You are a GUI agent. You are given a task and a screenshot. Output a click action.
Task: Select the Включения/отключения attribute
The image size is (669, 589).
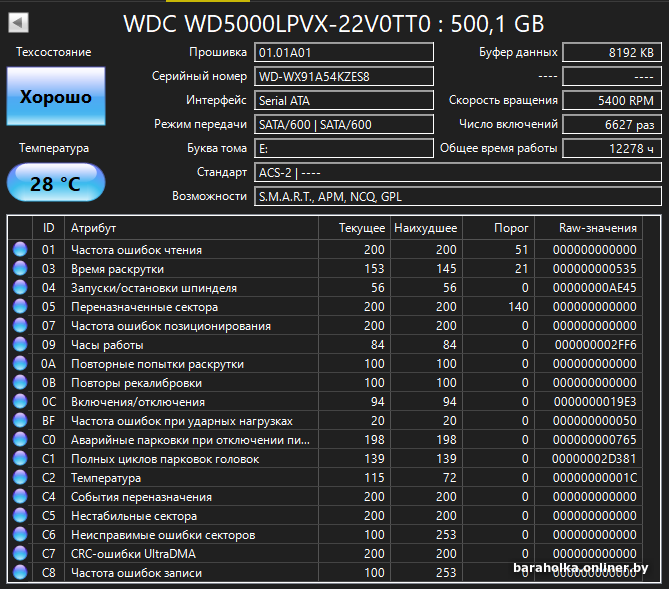pyautogui.click(x=138, y=402)
